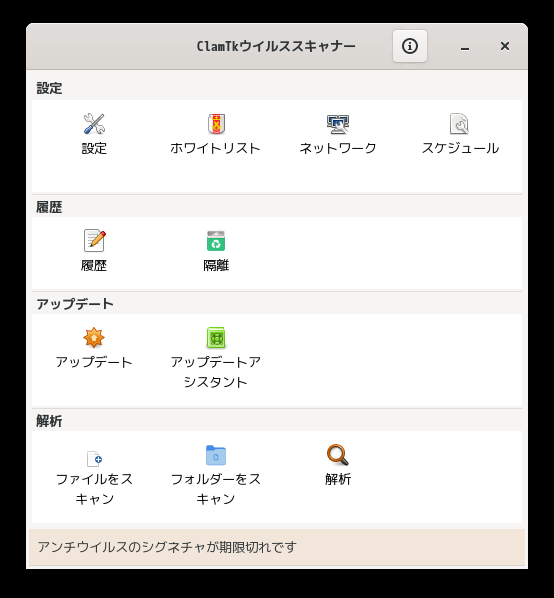Open the 履歴 notepad pencil icon
Viewport: 554px width, 598px height.
[94, 240]
